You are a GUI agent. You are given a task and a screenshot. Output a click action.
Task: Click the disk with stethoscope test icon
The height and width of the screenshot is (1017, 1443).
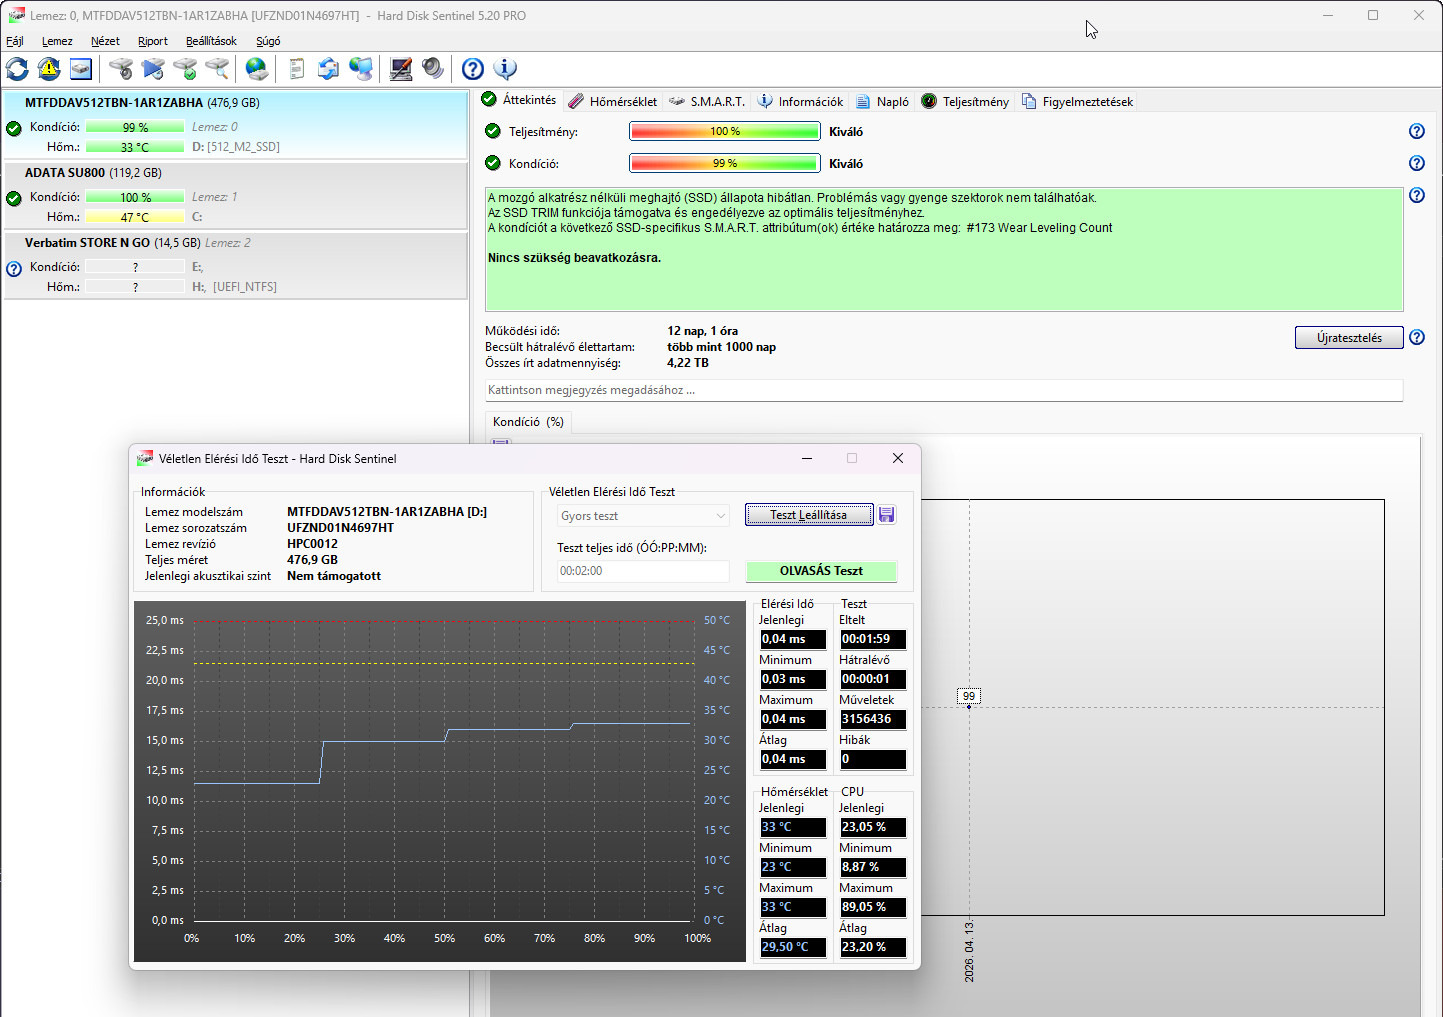click(121, 69)
